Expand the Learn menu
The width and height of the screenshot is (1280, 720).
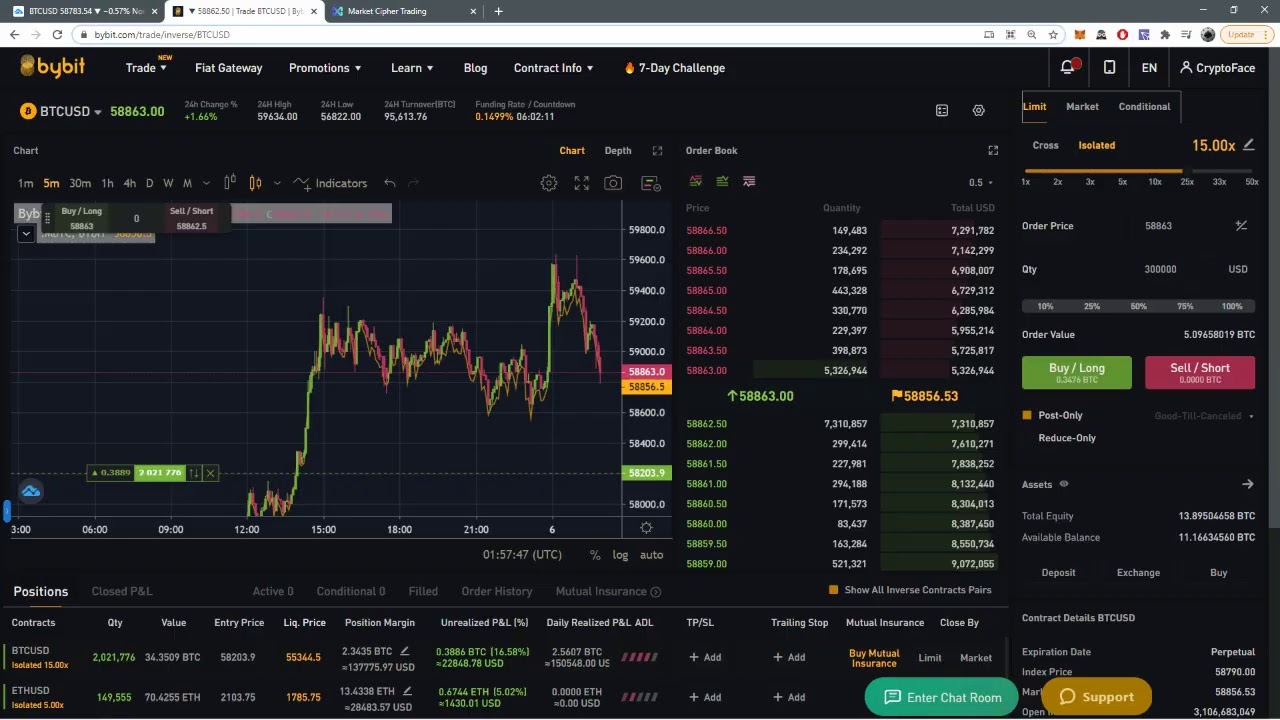tap(412, 68)
